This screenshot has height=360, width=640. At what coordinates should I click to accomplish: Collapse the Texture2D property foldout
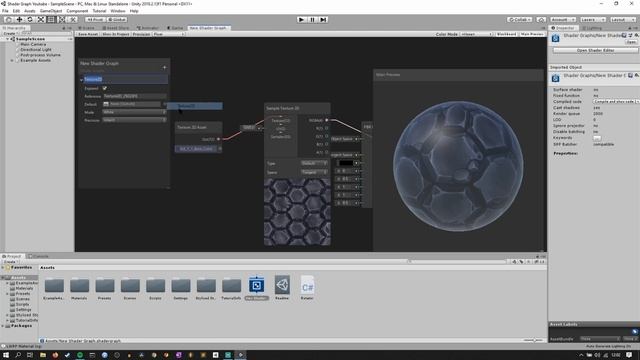(x=82, y=80)
